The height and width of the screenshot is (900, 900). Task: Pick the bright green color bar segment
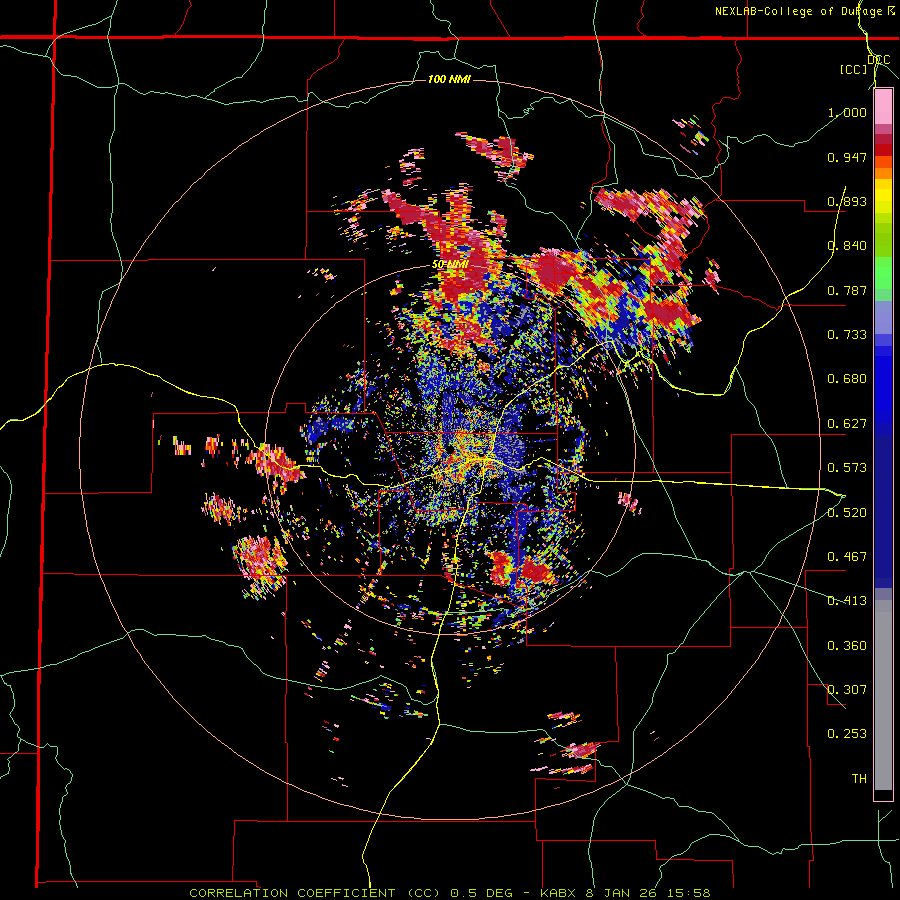(883, 273)
